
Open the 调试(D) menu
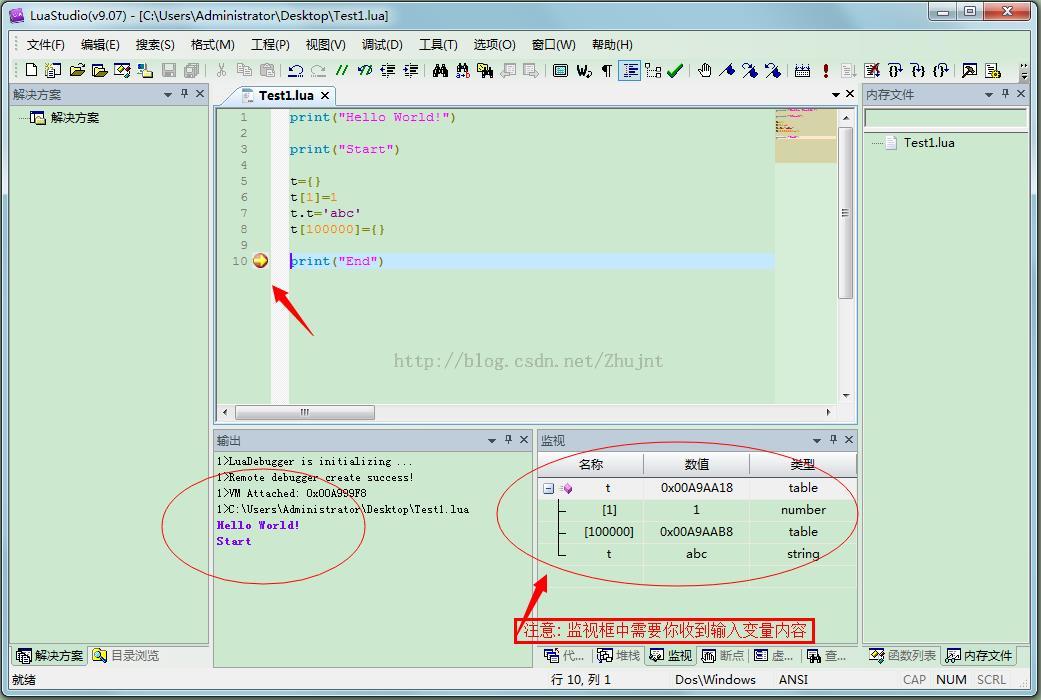(382, 44)
